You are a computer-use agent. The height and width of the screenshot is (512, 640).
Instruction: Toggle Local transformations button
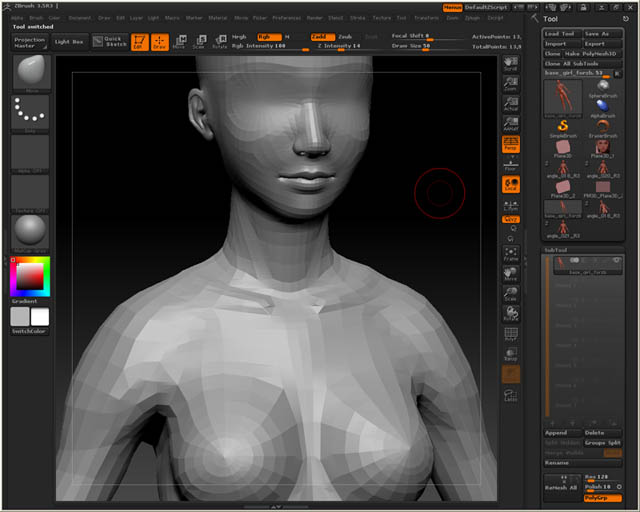(x=511, y=184)
